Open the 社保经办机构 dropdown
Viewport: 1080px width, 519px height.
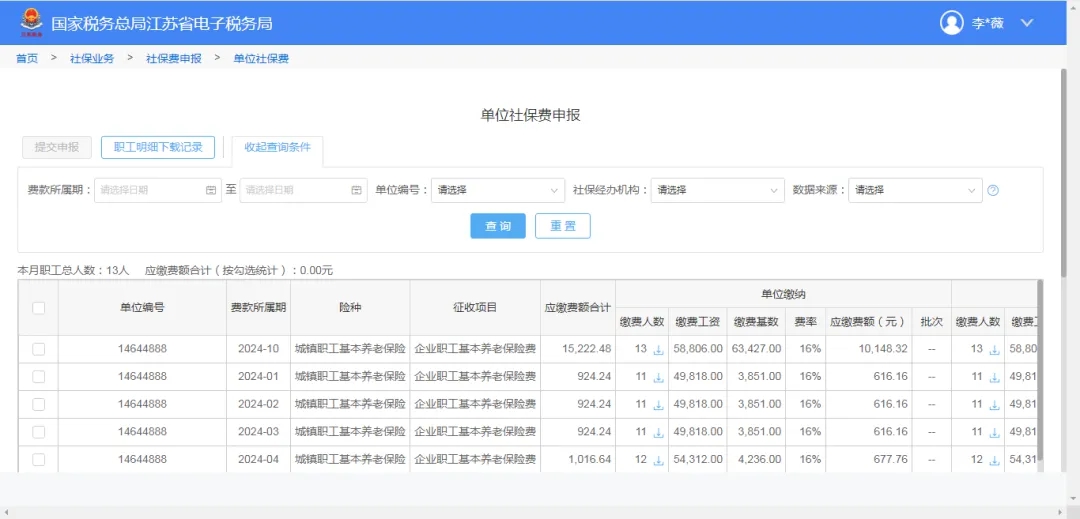coord(717,190)
